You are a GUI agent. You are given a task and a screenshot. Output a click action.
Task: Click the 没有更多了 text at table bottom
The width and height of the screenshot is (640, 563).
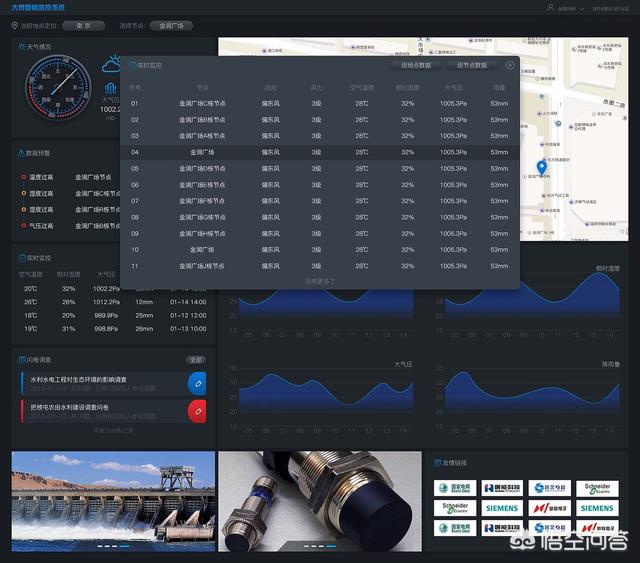[320, 281]
